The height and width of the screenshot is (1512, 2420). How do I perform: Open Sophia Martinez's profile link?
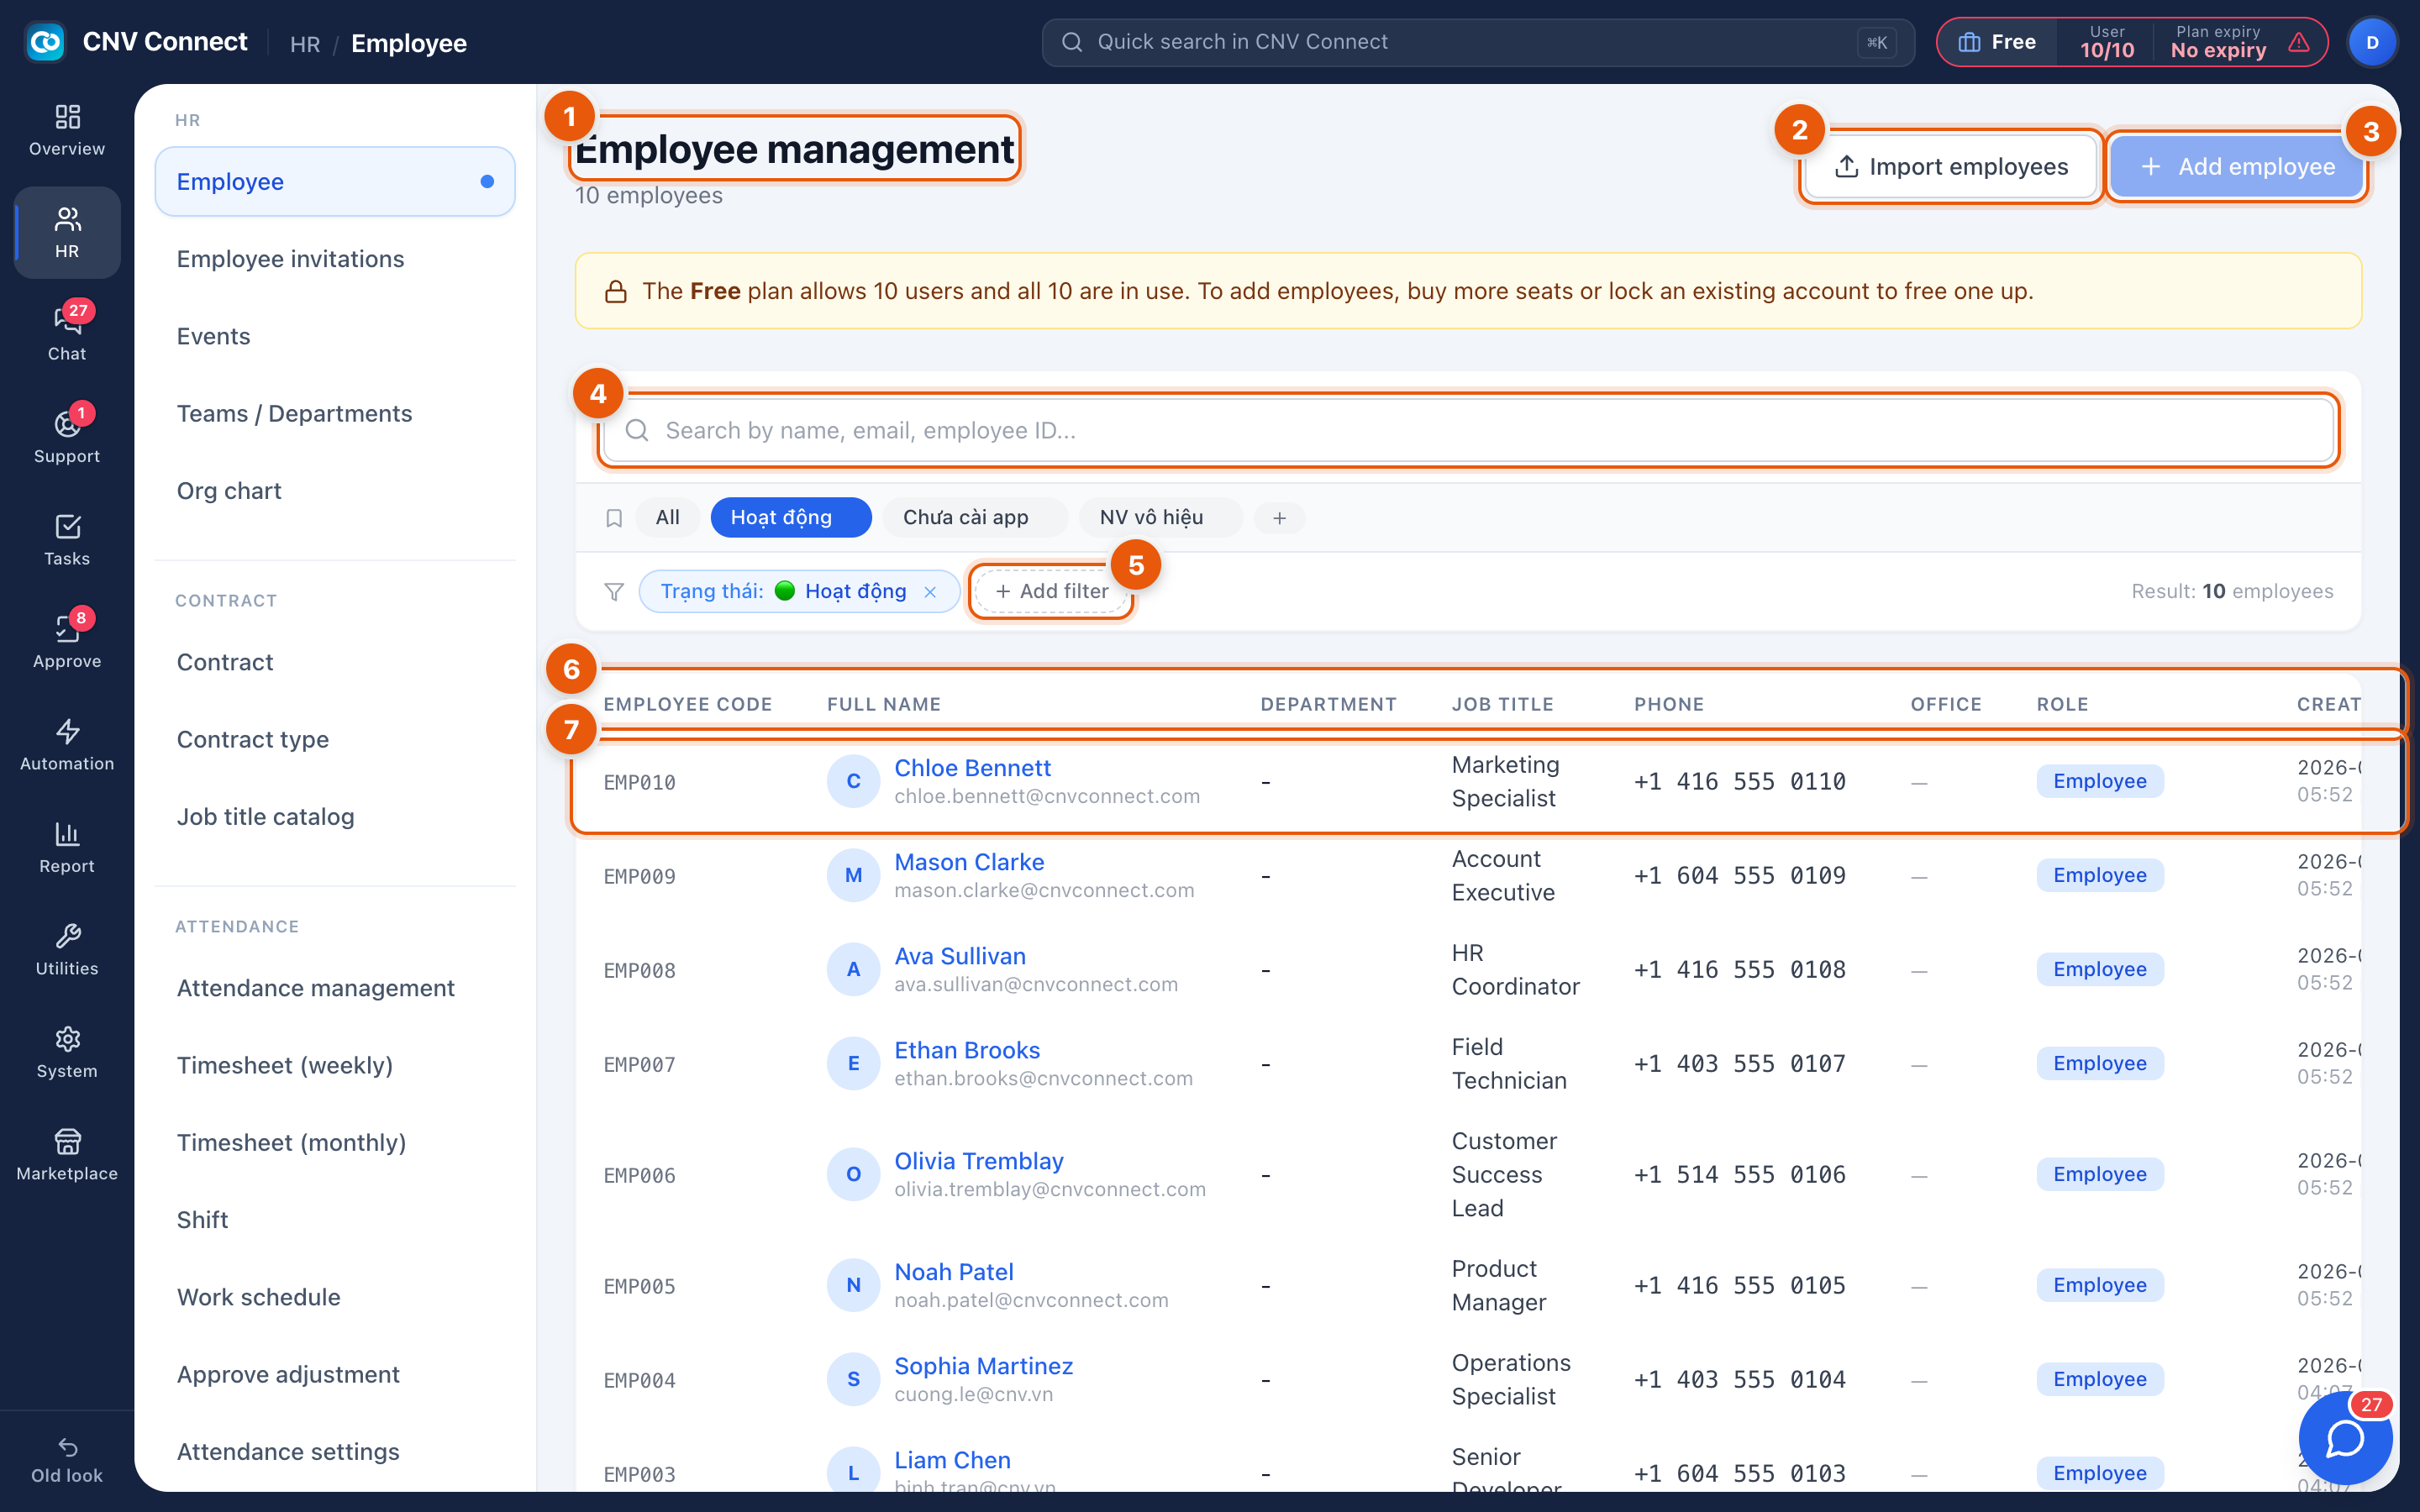tap(983, 1366)
